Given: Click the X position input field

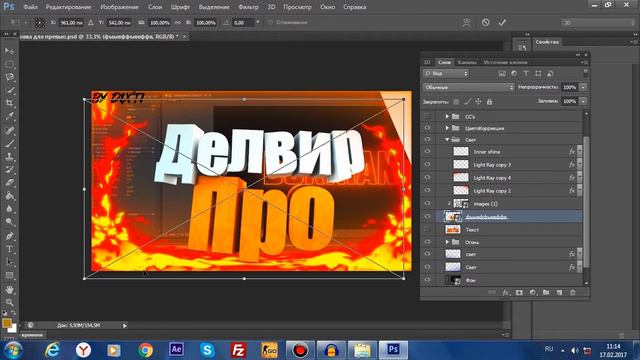Looking at the screenshot, I should click(71, 23).
